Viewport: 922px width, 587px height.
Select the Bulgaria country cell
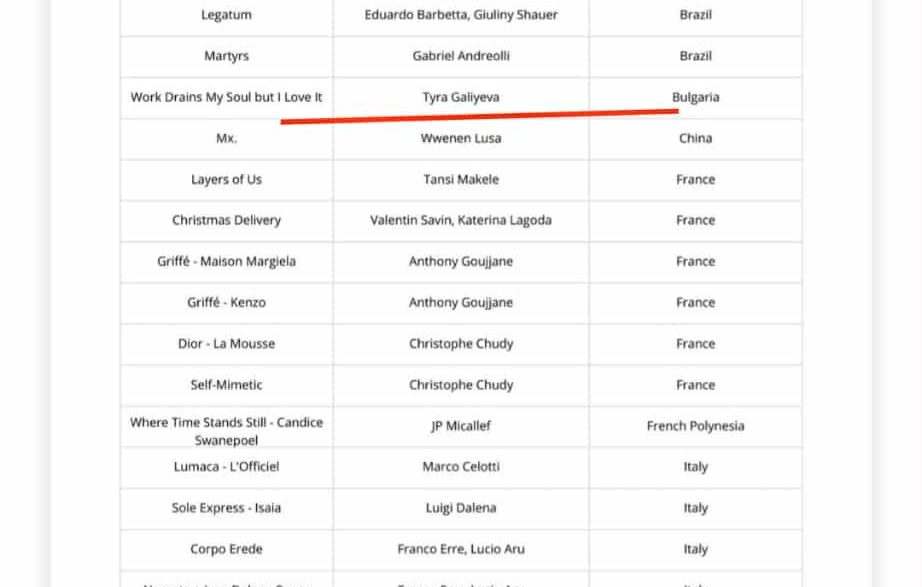695,97
